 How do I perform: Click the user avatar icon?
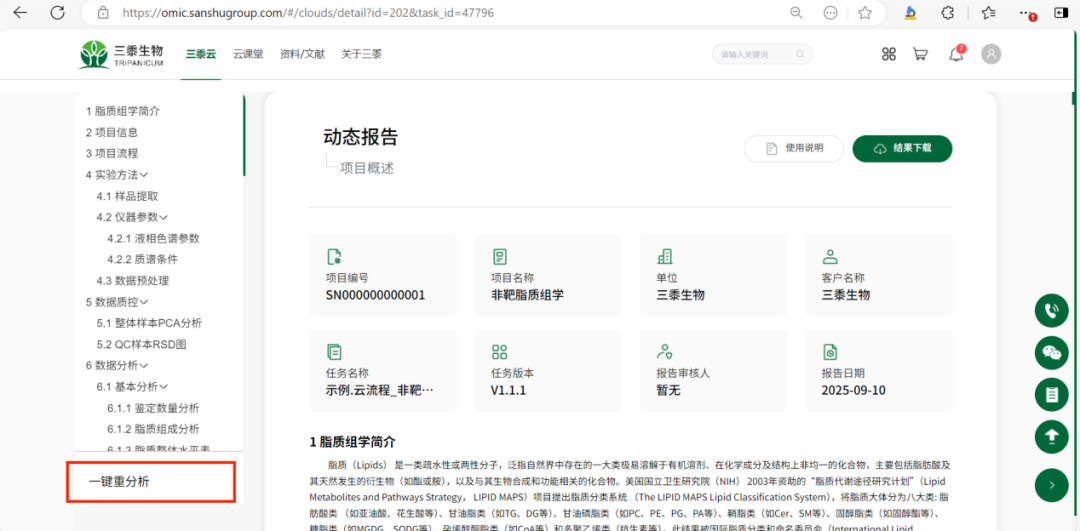[x=991, y=54]
